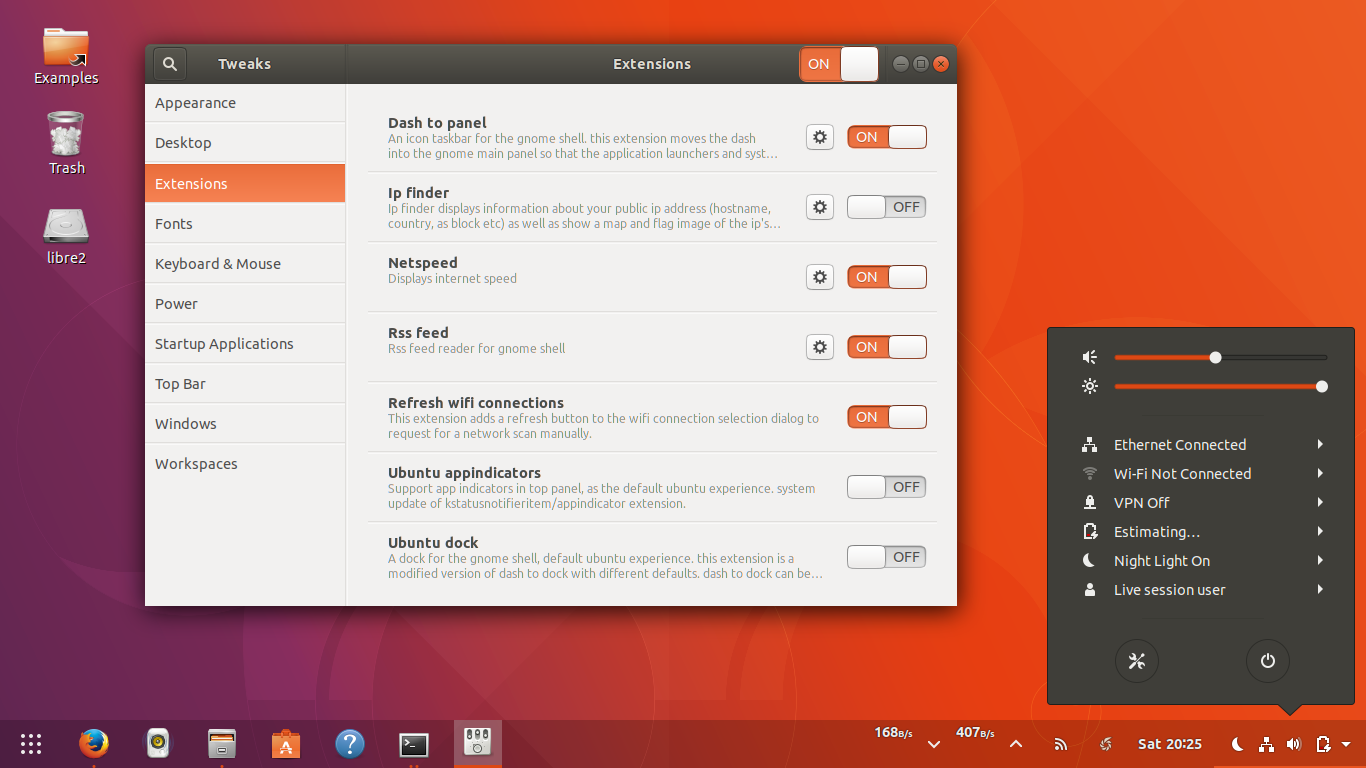Enable the Ubuntu appindicators extension
Image resolution: width=1366 pixels, height=768 pixels.
point(887,487)
